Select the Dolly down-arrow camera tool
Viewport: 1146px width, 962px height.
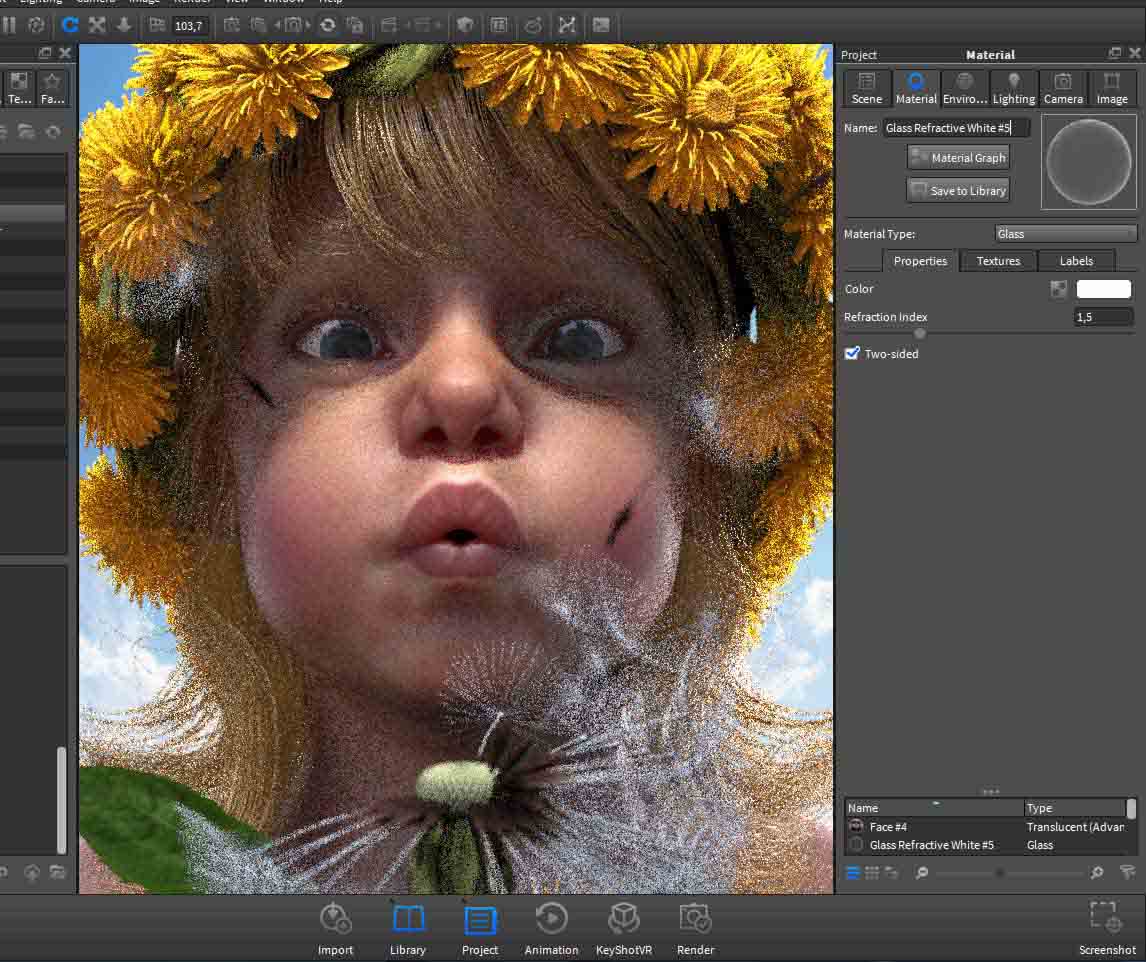click(124, 26)
